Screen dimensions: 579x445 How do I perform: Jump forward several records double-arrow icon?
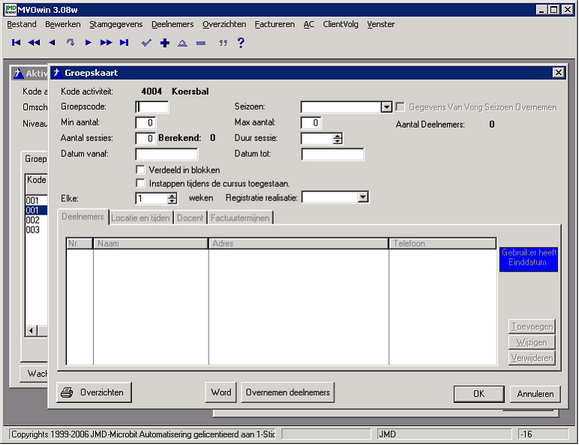click(106, 43)
